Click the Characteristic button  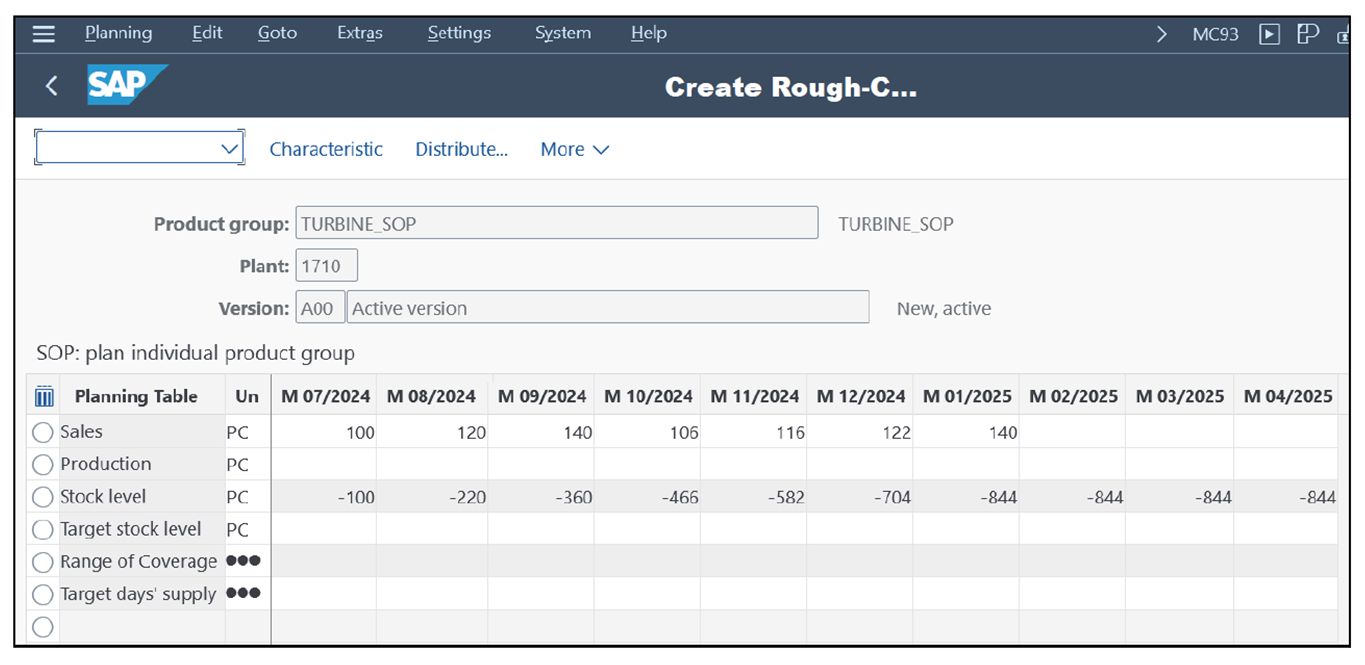pos(326,149)
